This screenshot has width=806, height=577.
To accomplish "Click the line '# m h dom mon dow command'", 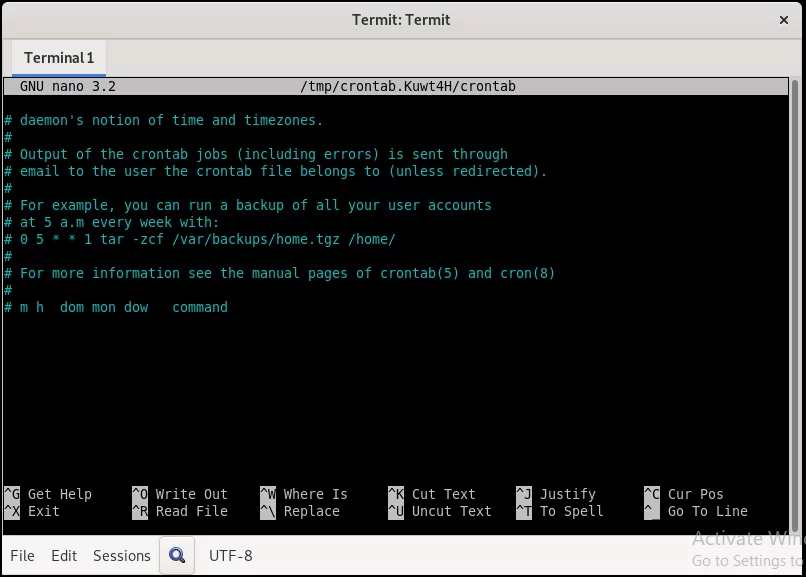I will 116,307.
